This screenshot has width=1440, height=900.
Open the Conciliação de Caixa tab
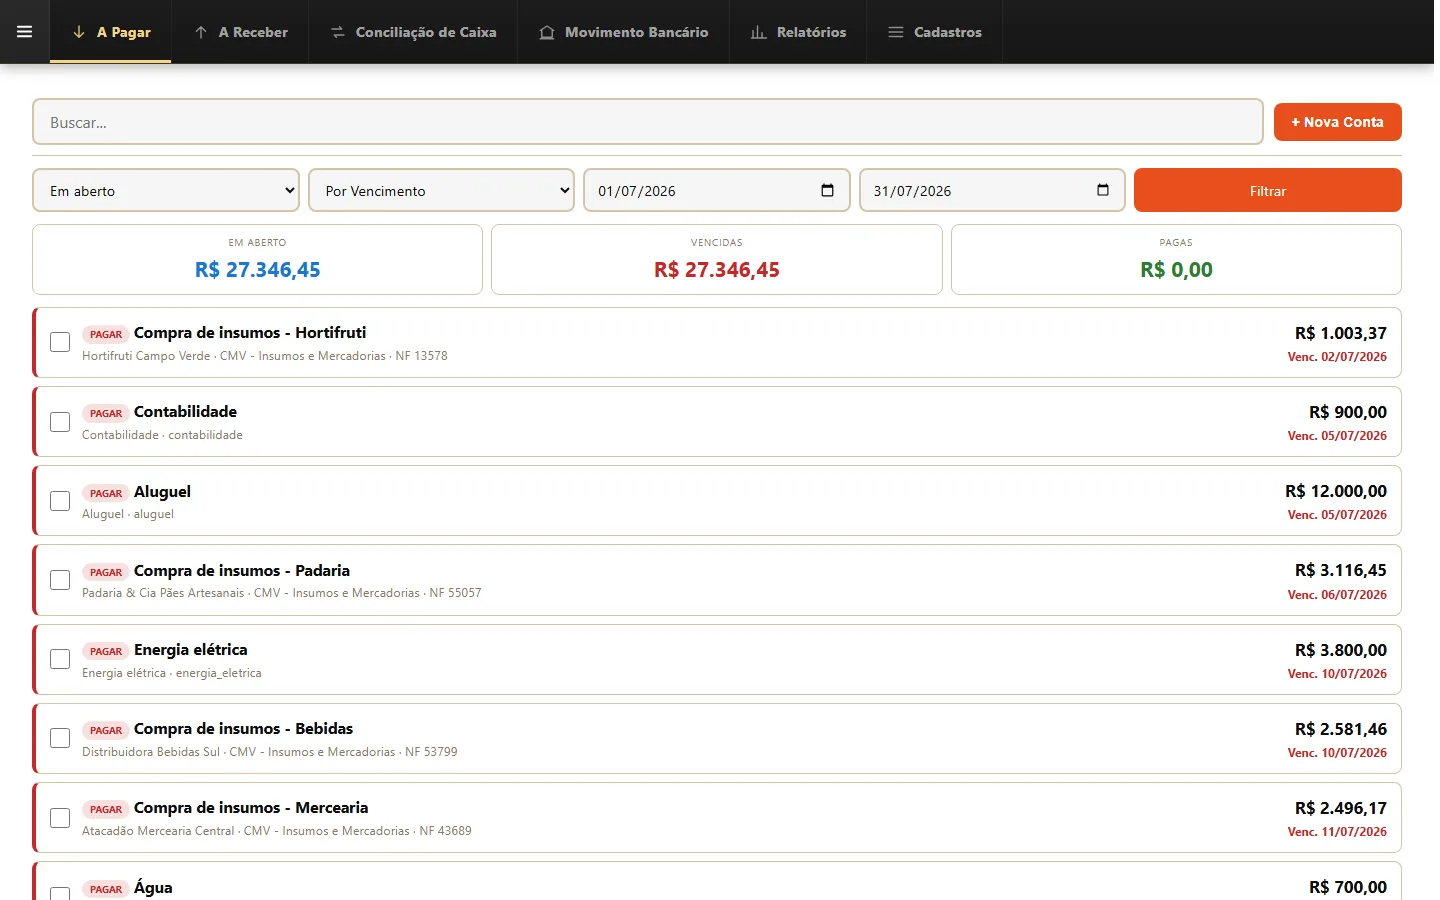tap(413, 32)
